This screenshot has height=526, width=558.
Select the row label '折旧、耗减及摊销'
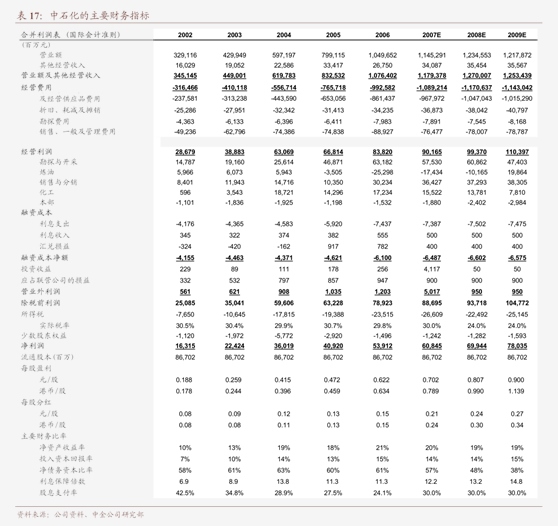pos(70,110)
